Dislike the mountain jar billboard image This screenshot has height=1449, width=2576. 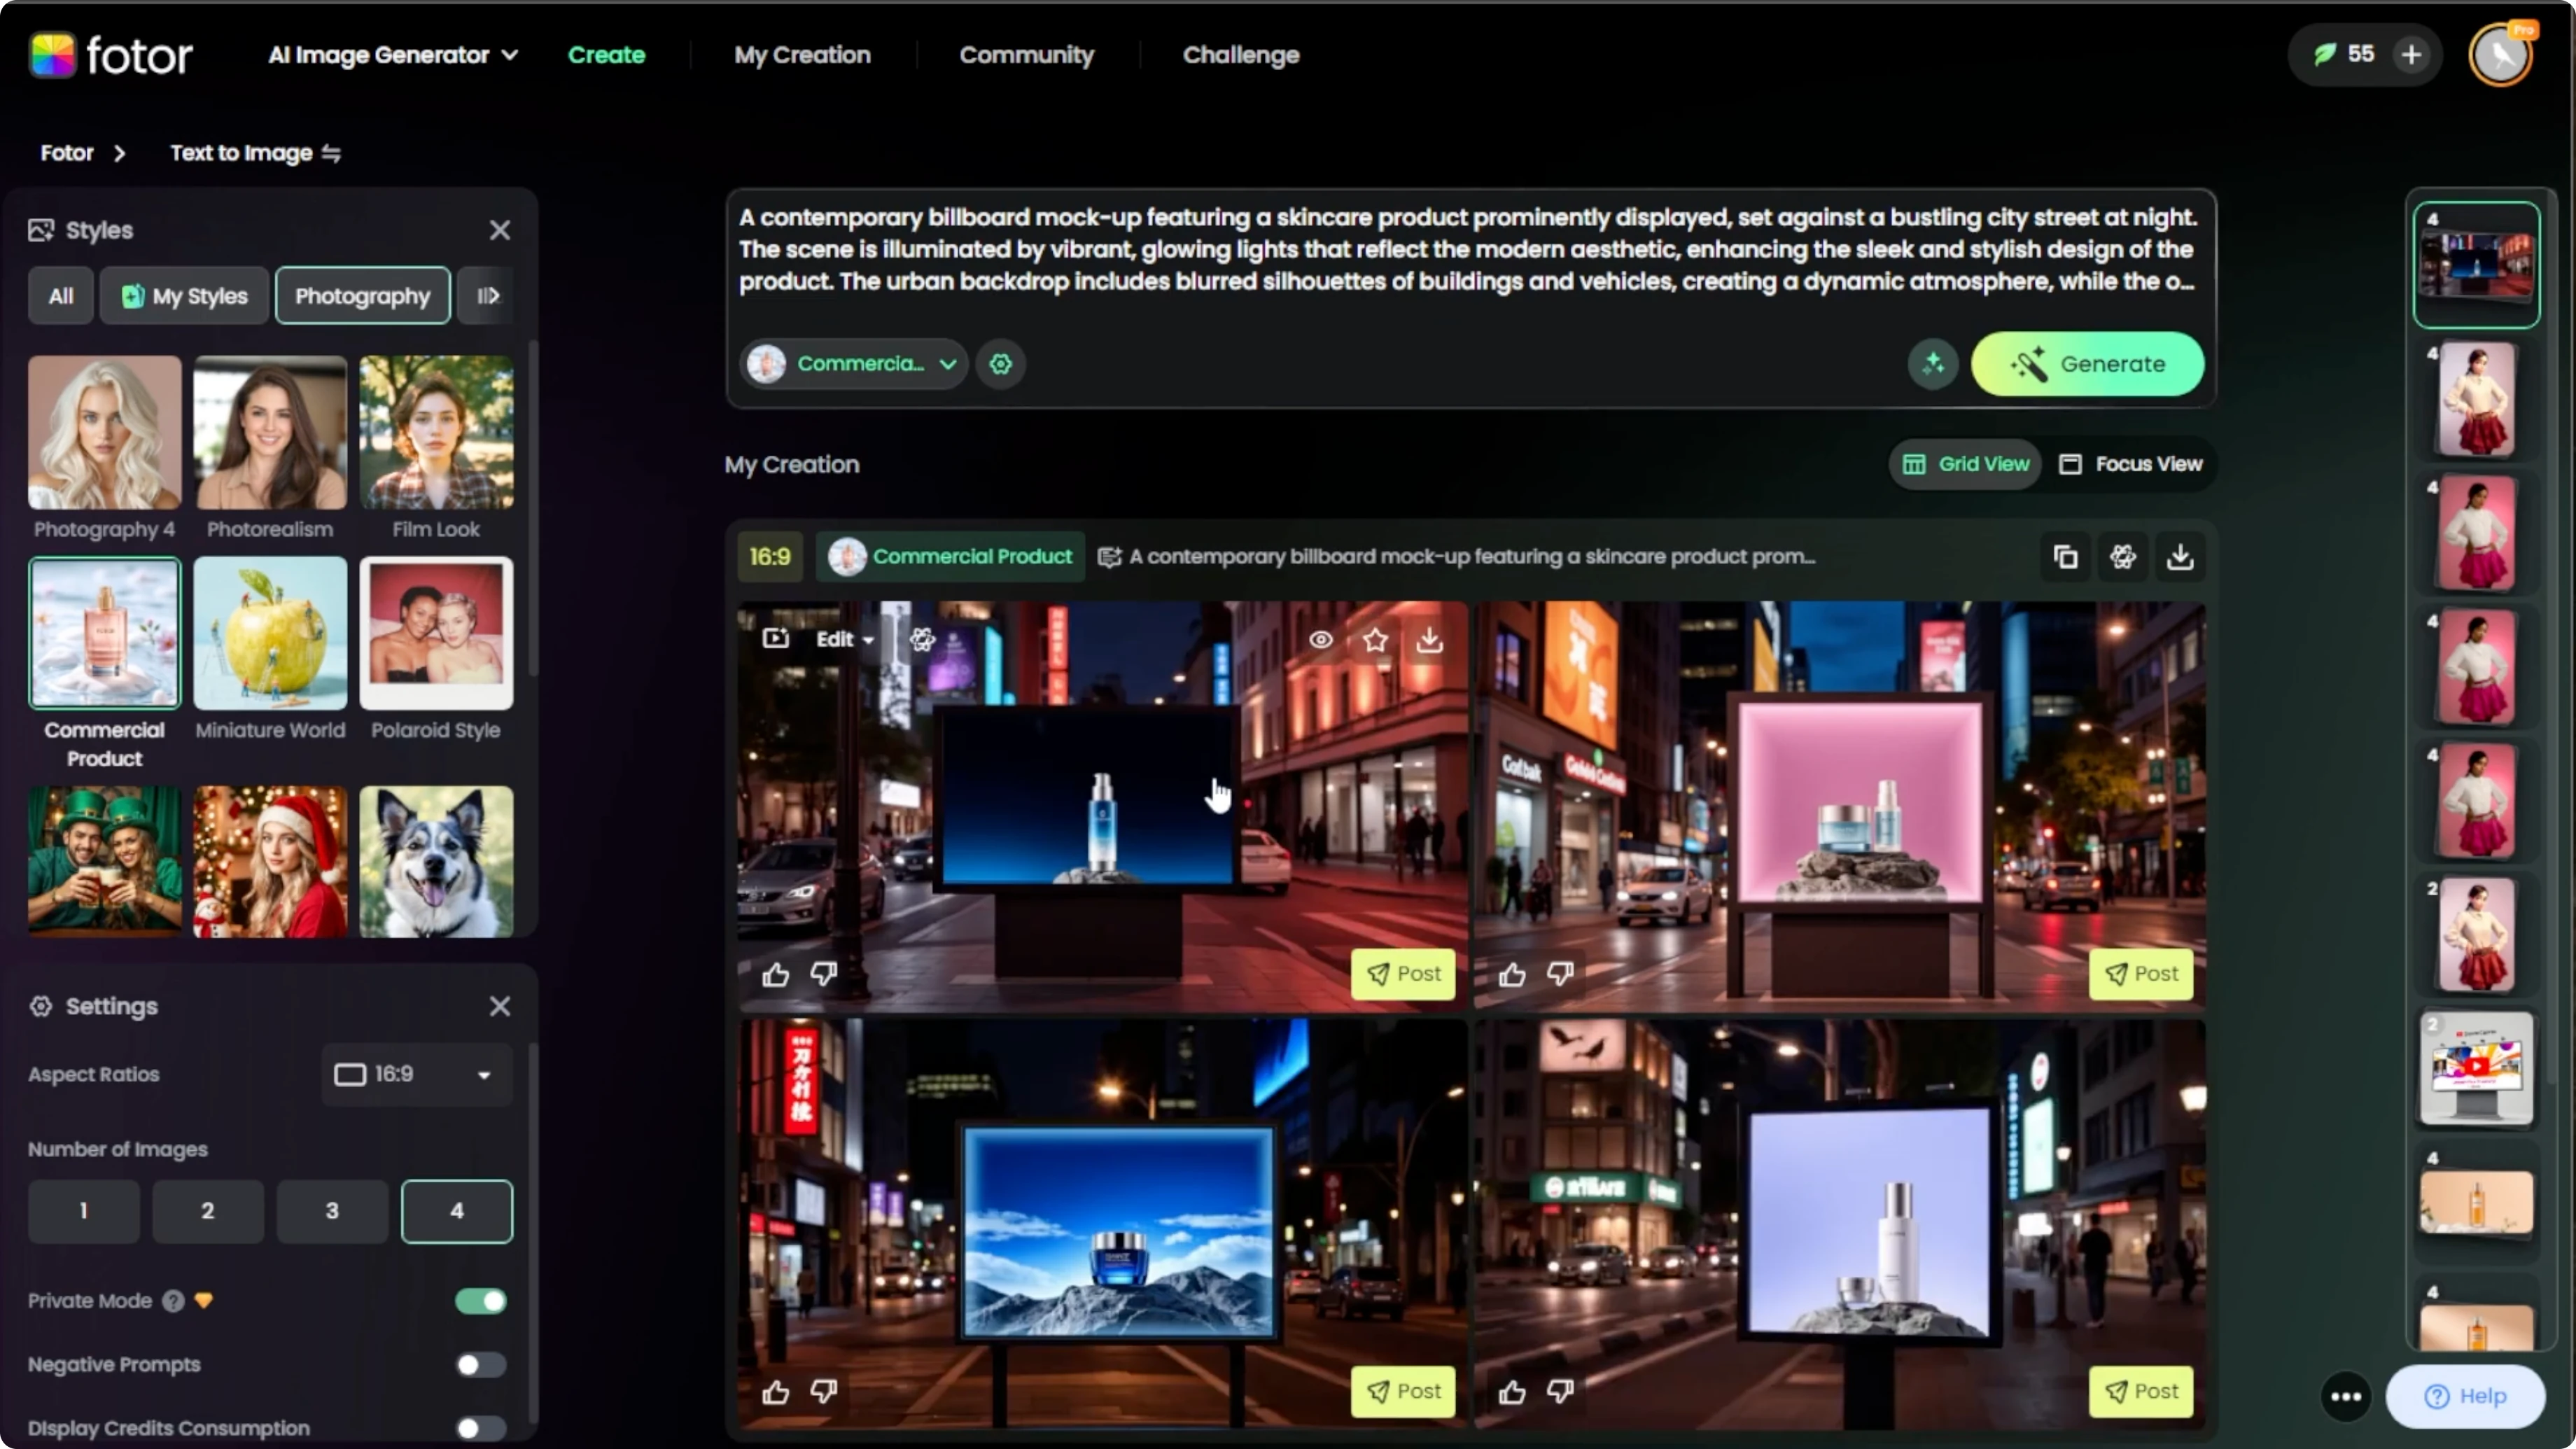coord(824,1391)
